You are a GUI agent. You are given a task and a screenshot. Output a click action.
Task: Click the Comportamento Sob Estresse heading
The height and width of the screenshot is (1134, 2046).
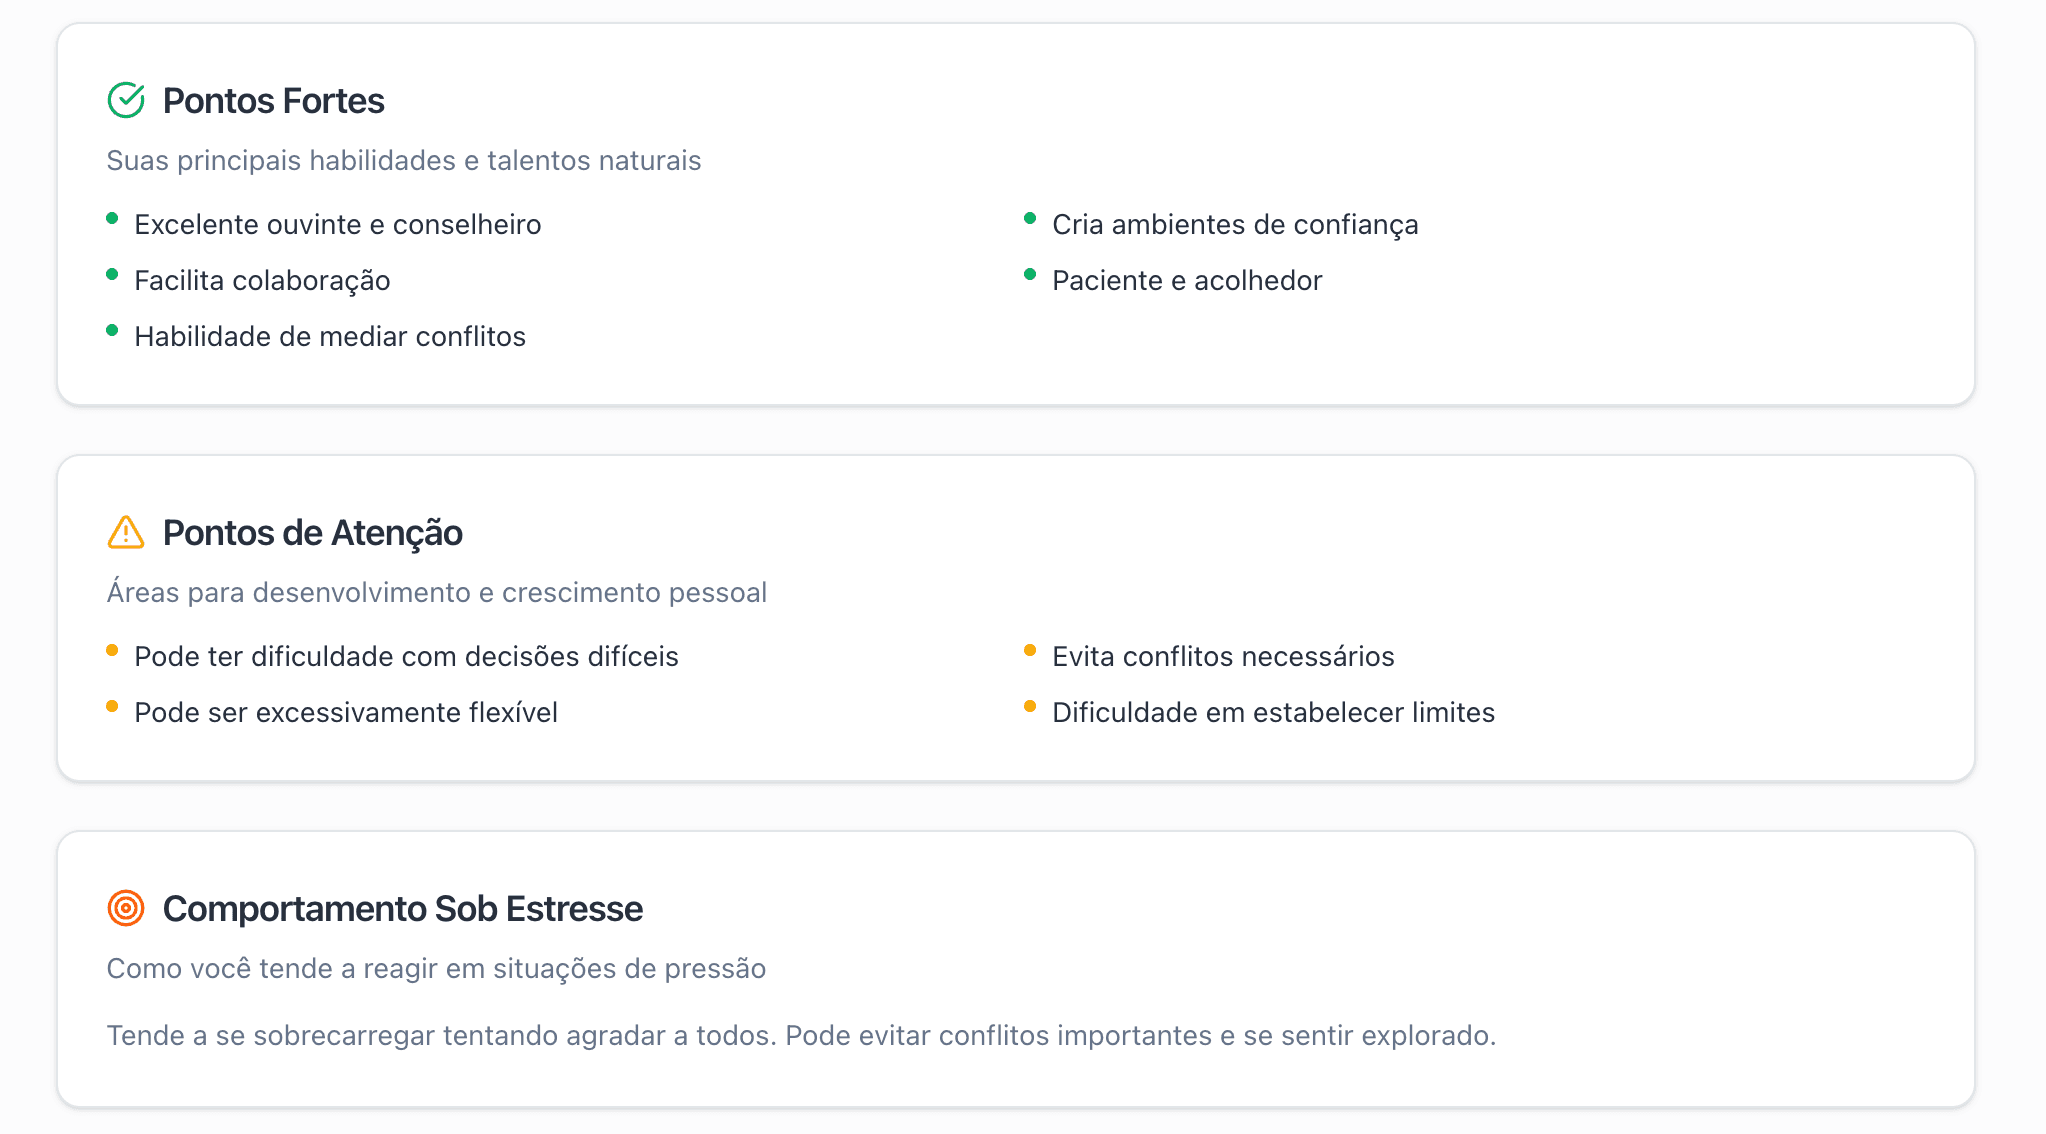pyautogui.click(x=402, y=909)
